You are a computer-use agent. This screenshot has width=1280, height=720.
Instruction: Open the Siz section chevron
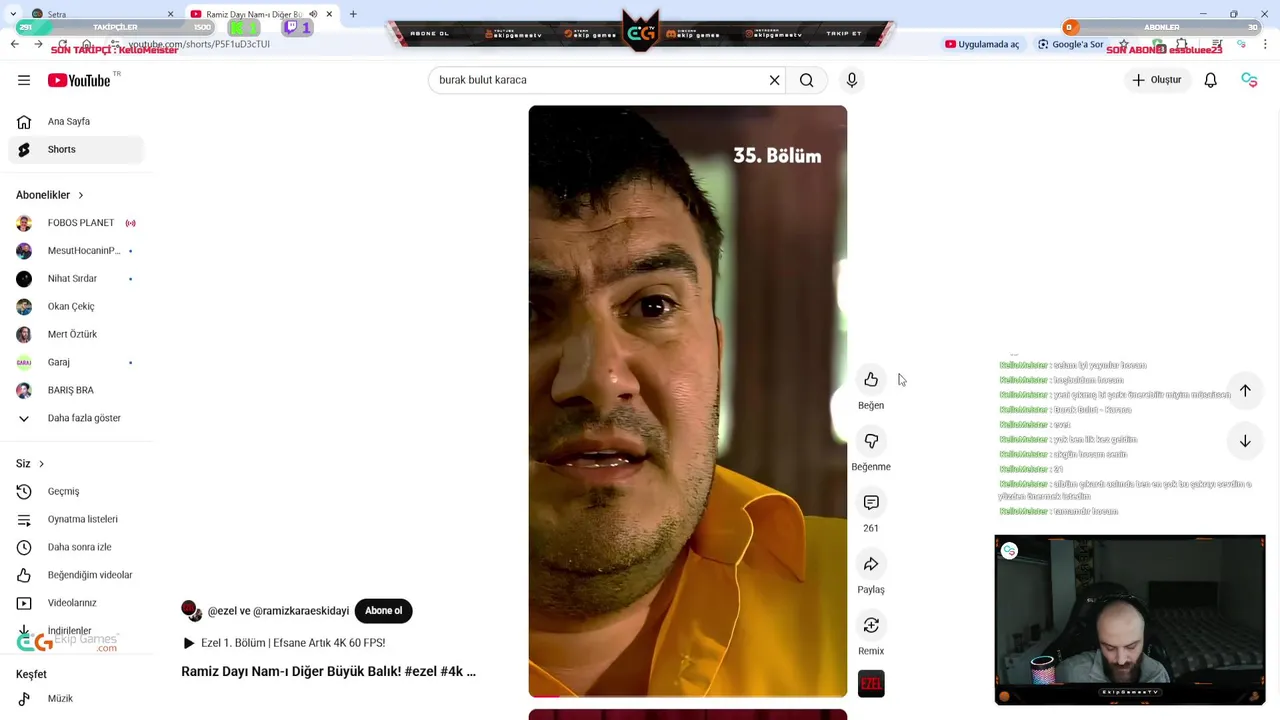tap(41, 464)
